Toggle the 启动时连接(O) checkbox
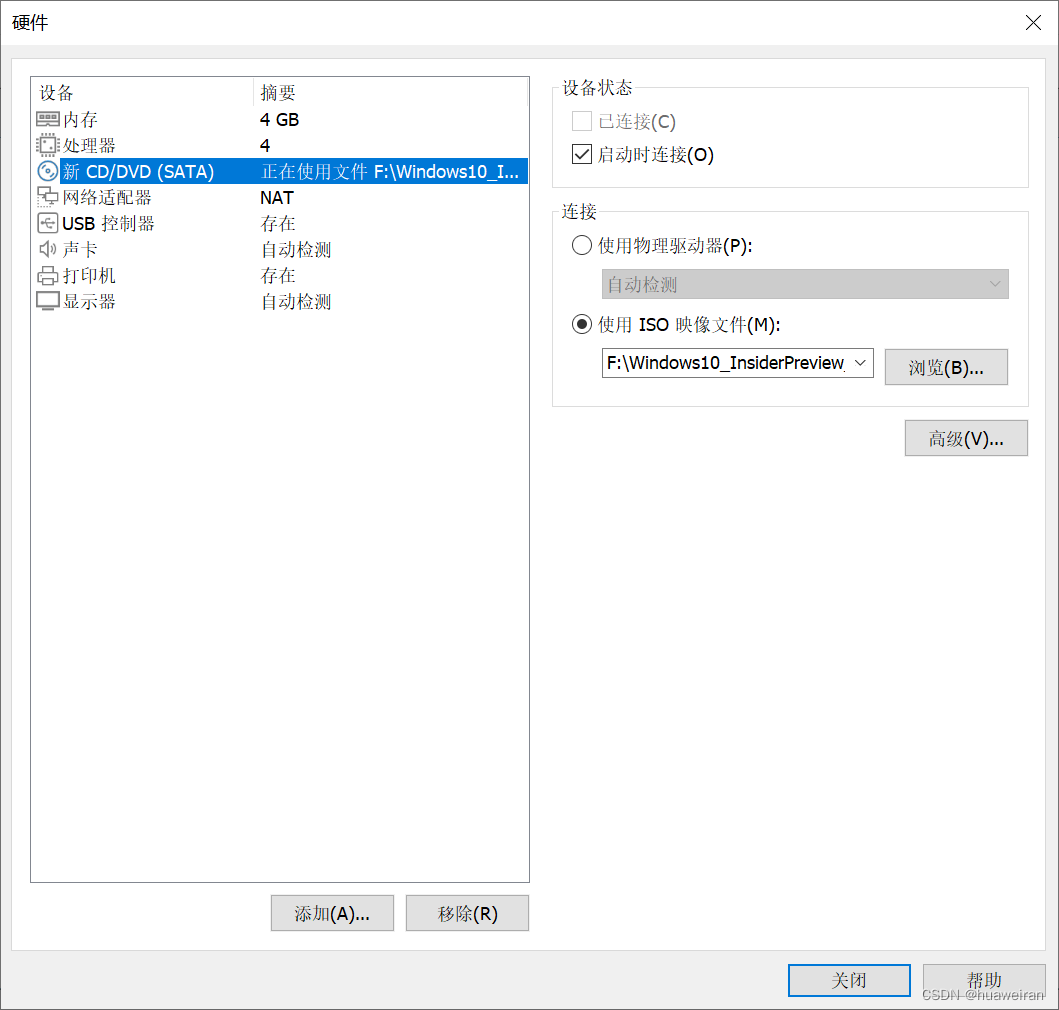This screenshot has height=1010, width=1059. click(582, 154)
